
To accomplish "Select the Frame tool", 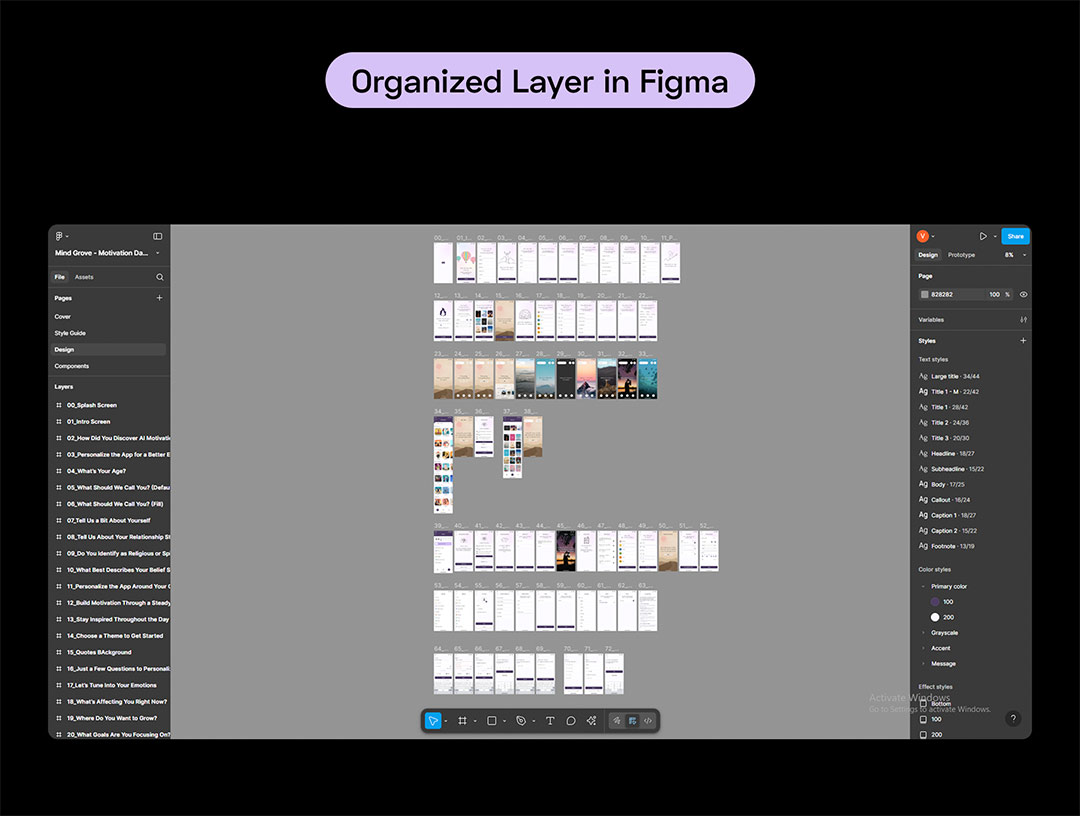I will (462, 721).
